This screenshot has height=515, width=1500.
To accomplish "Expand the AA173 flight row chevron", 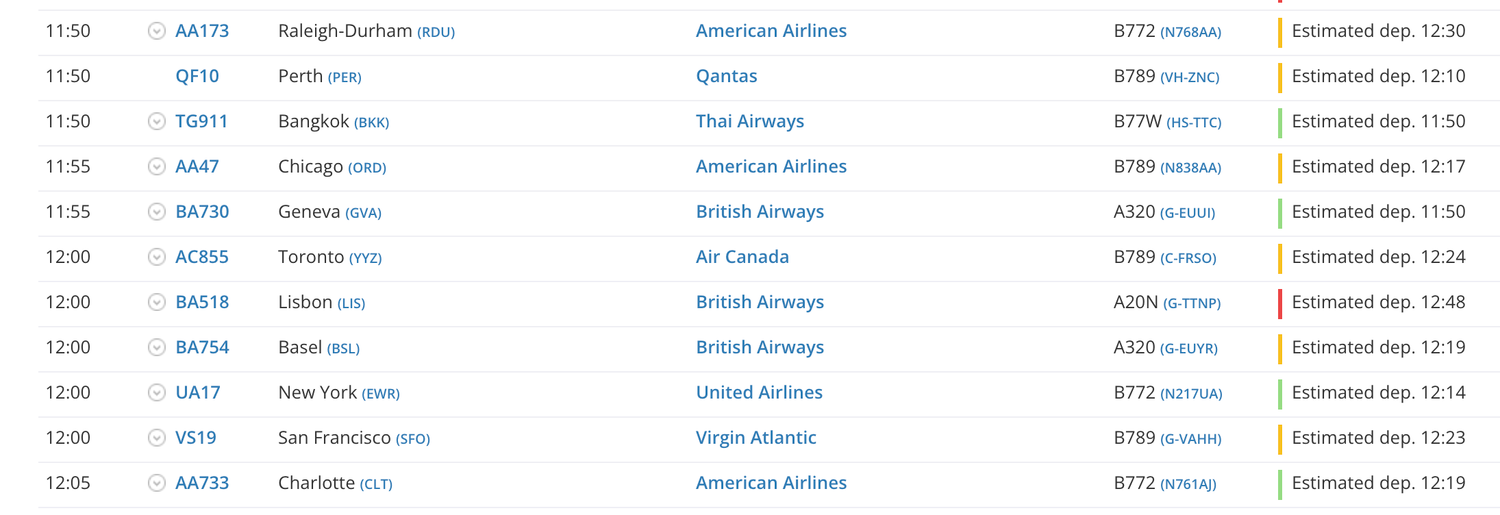I will 156,31.
